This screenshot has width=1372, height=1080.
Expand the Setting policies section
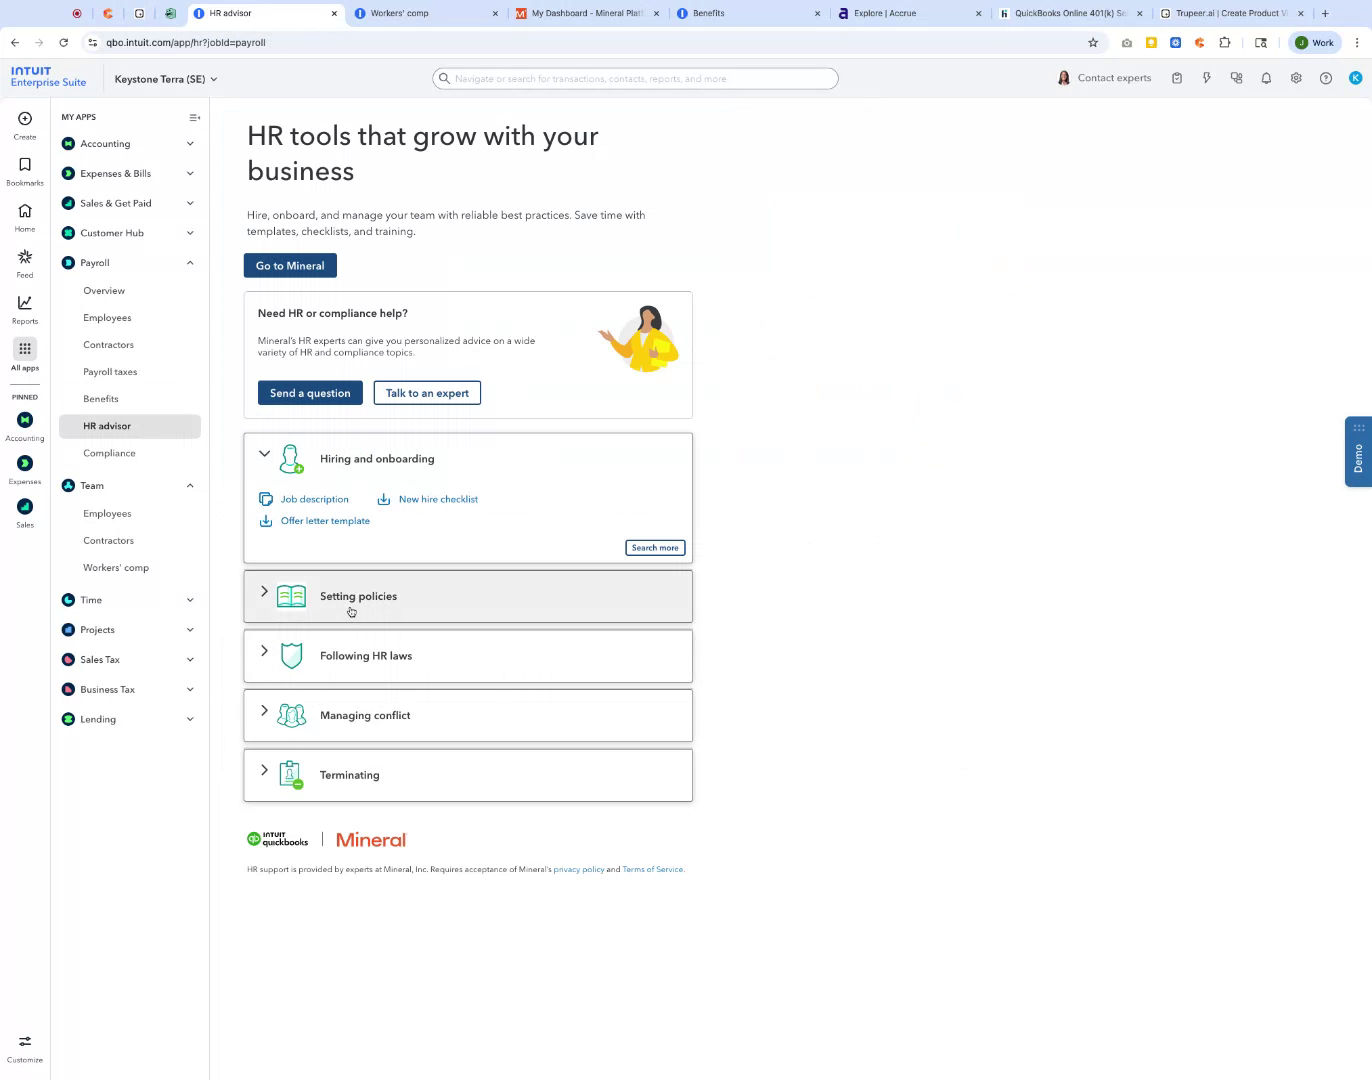pos(468,596)
